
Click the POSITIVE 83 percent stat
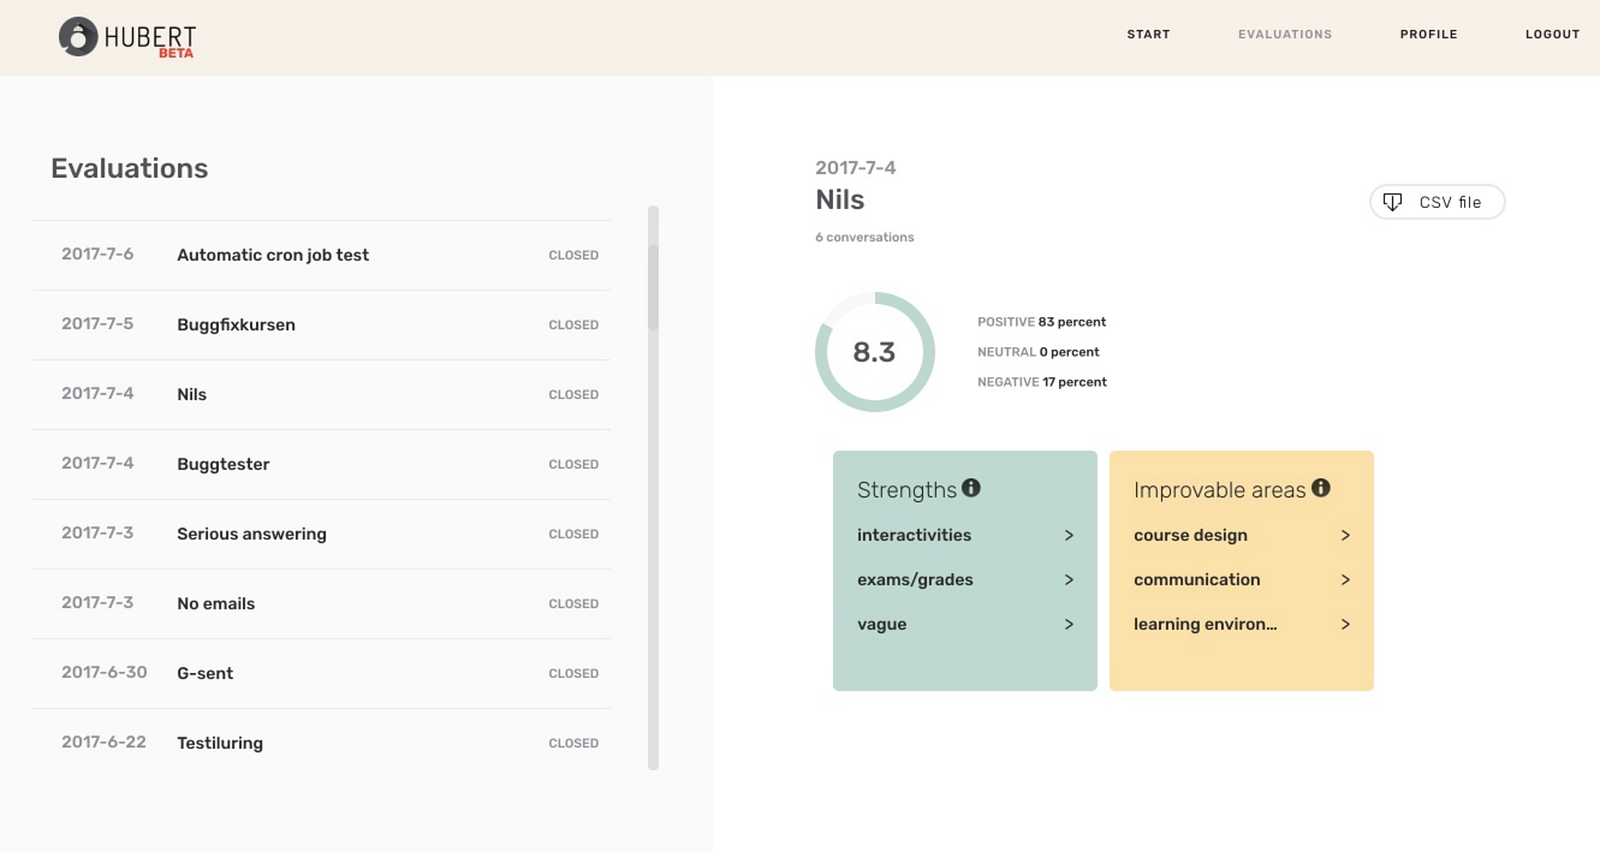coord(1041,322)
